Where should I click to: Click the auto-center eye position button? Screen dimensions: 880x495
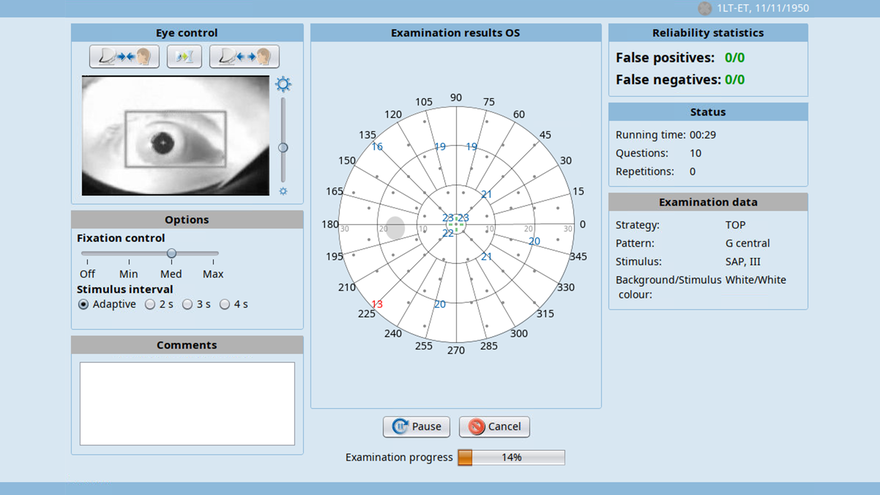pyautogui.click(x=184, y=57)
